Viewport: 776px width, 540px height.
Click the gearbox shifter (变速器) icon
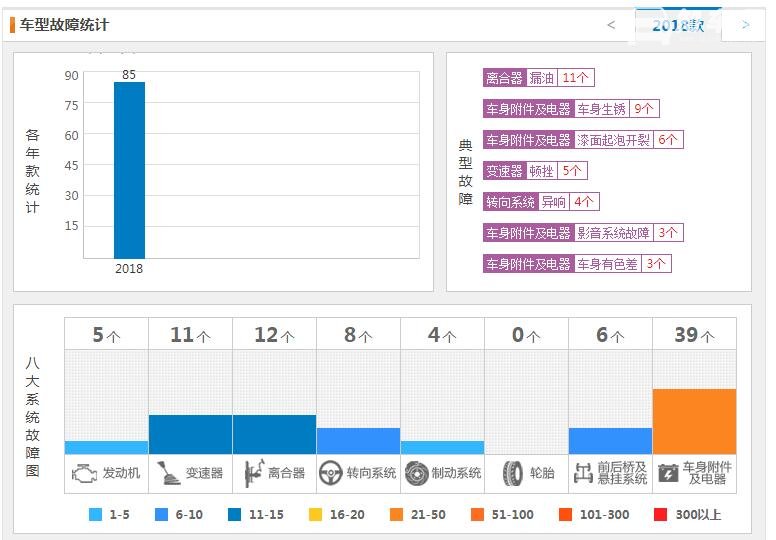[168, 473]
